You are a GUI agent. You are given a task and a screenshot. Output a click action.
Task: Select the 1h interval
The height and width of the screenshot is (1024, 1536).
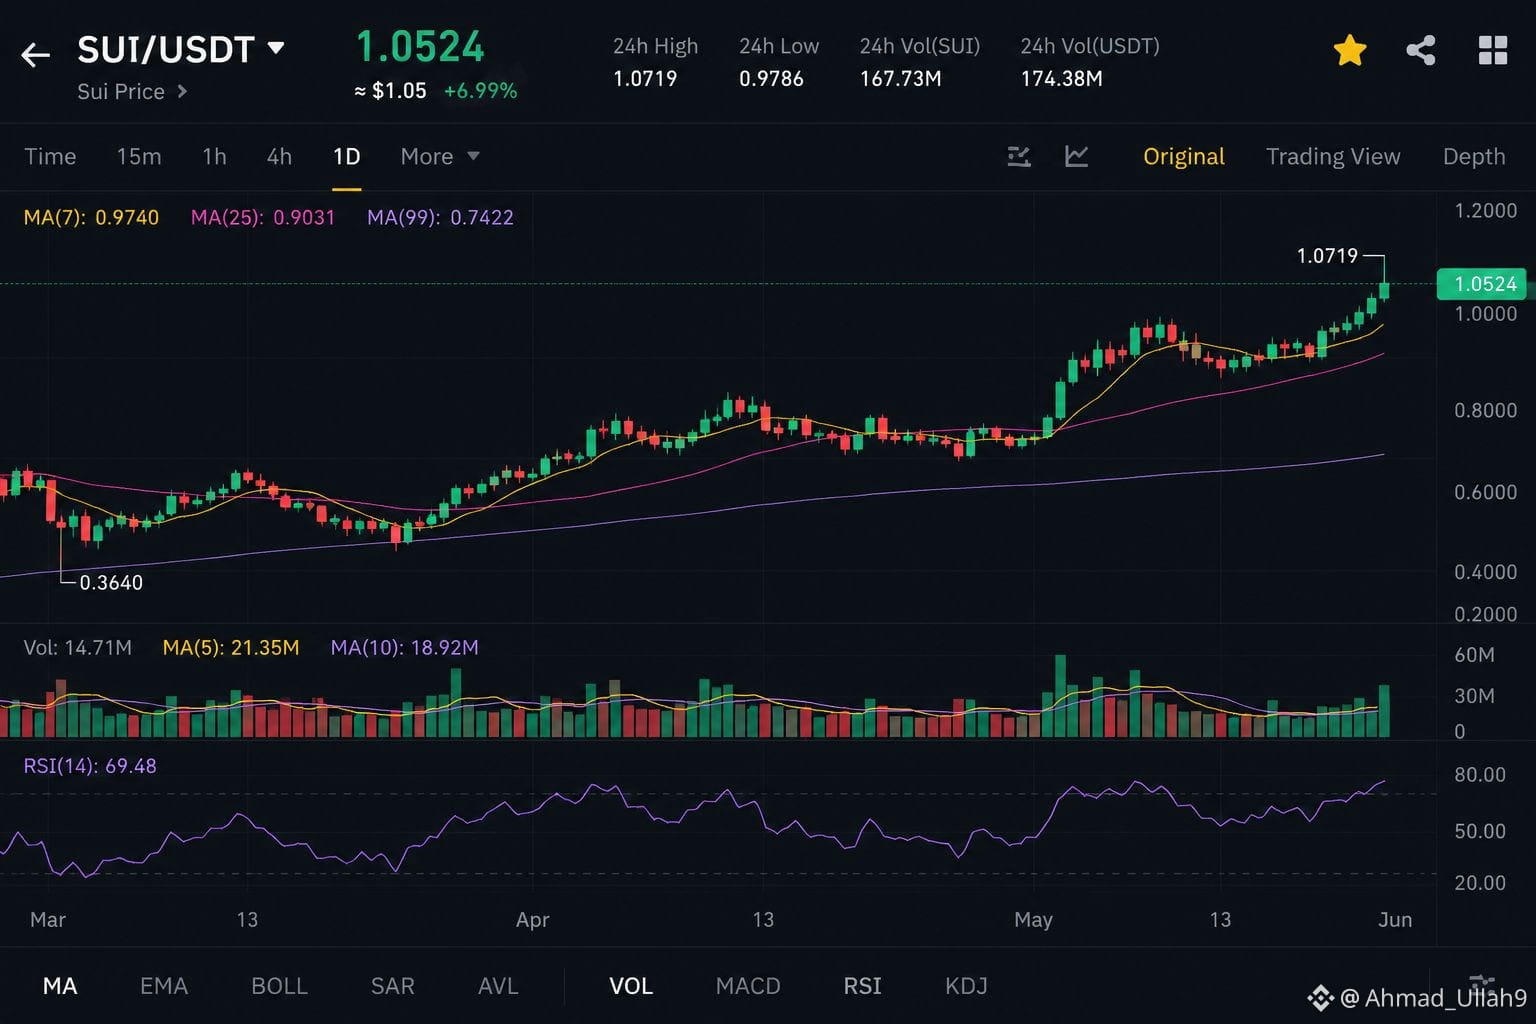click(x=214, y=156)
